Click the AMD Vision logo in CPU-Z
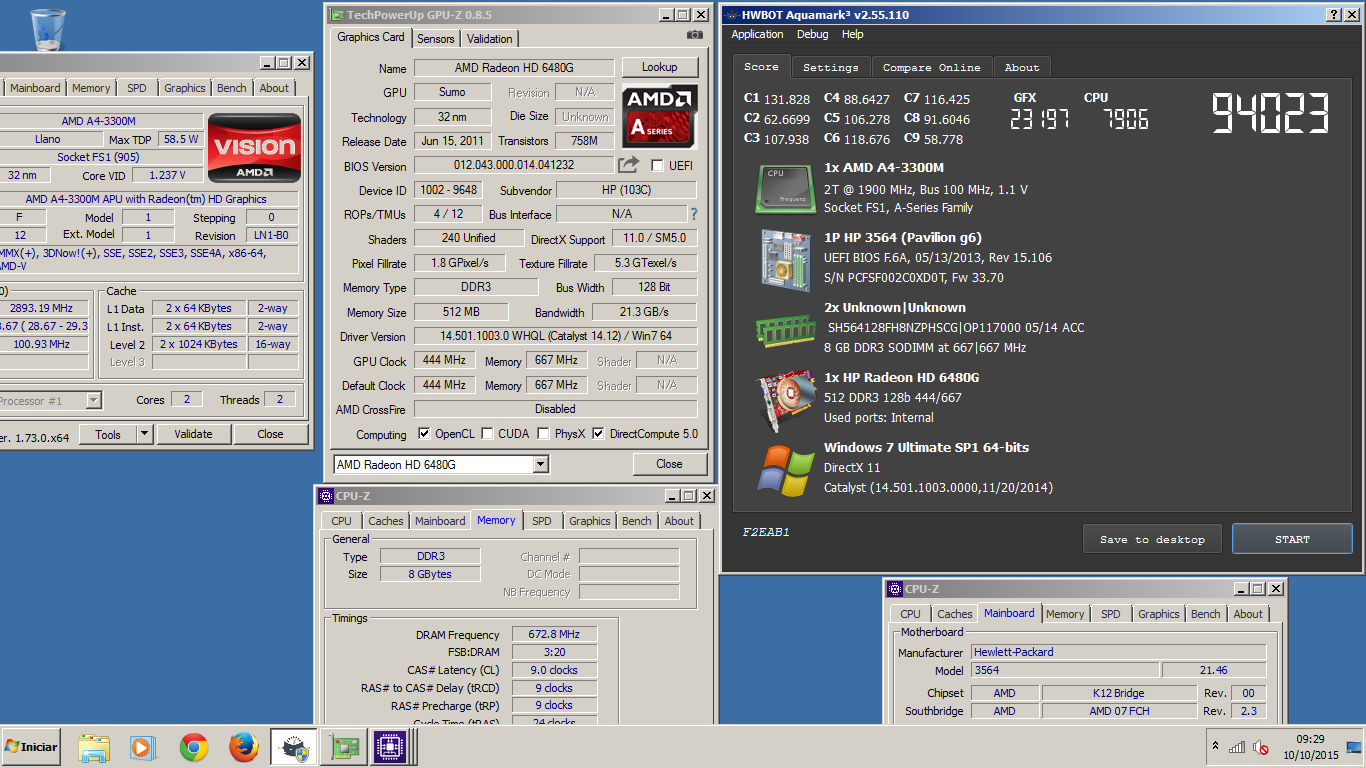The image size is (1366, 768). pos(254,148)
